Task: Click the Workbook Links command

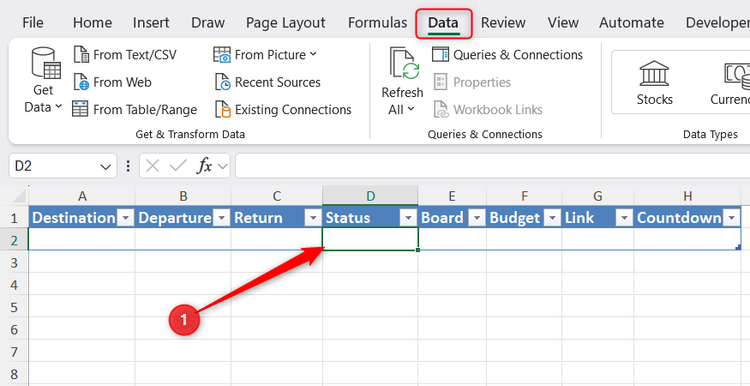Action: (488, 110)
